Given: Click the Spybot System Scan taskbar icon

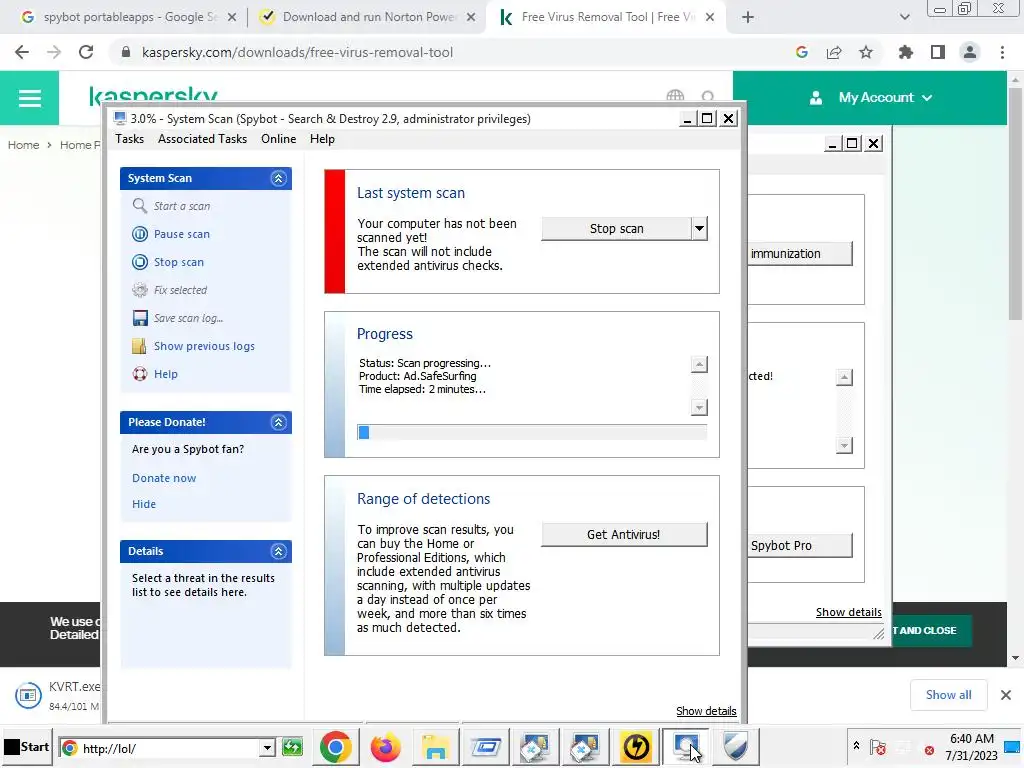Looking at the screenshot, I should [x=685, y=747].
